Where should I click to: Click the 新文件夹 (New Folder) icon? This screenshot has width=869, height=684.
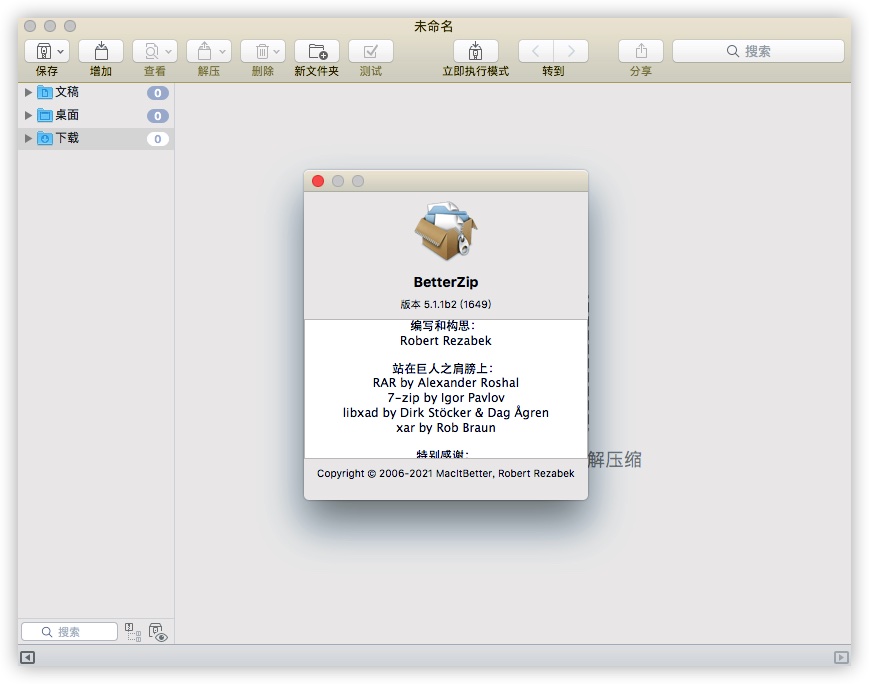pos(317,51)
